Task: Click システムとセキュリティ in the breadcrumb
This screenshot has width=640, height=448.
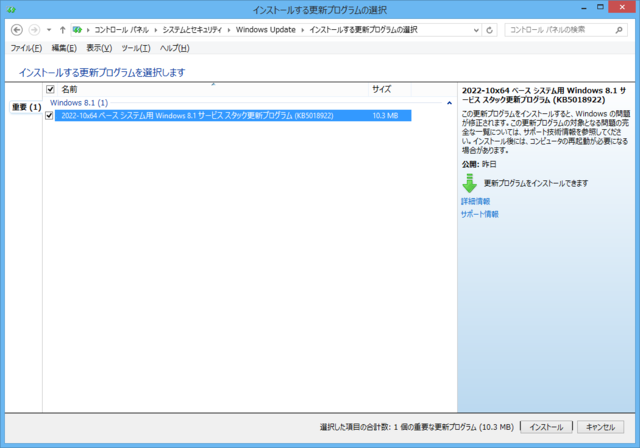Action: coord(192,30)
